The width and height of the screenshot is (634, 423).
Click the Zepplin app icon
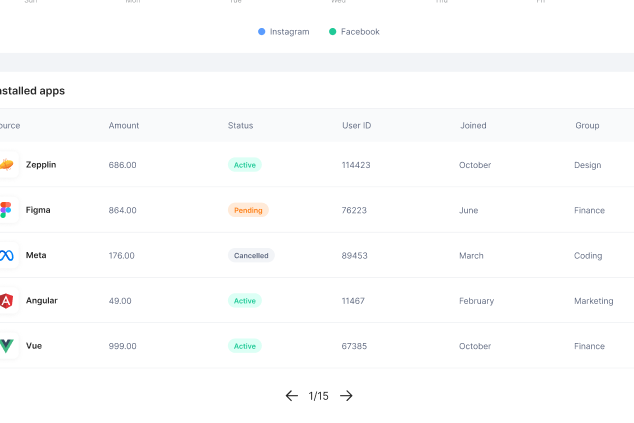[x=6, y=165]
